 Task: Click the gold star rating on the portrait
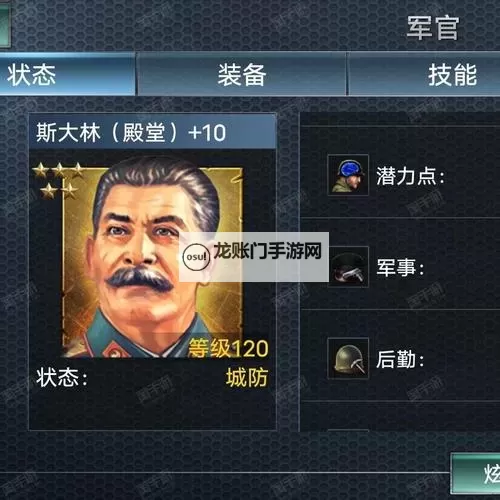pos(59,181)
